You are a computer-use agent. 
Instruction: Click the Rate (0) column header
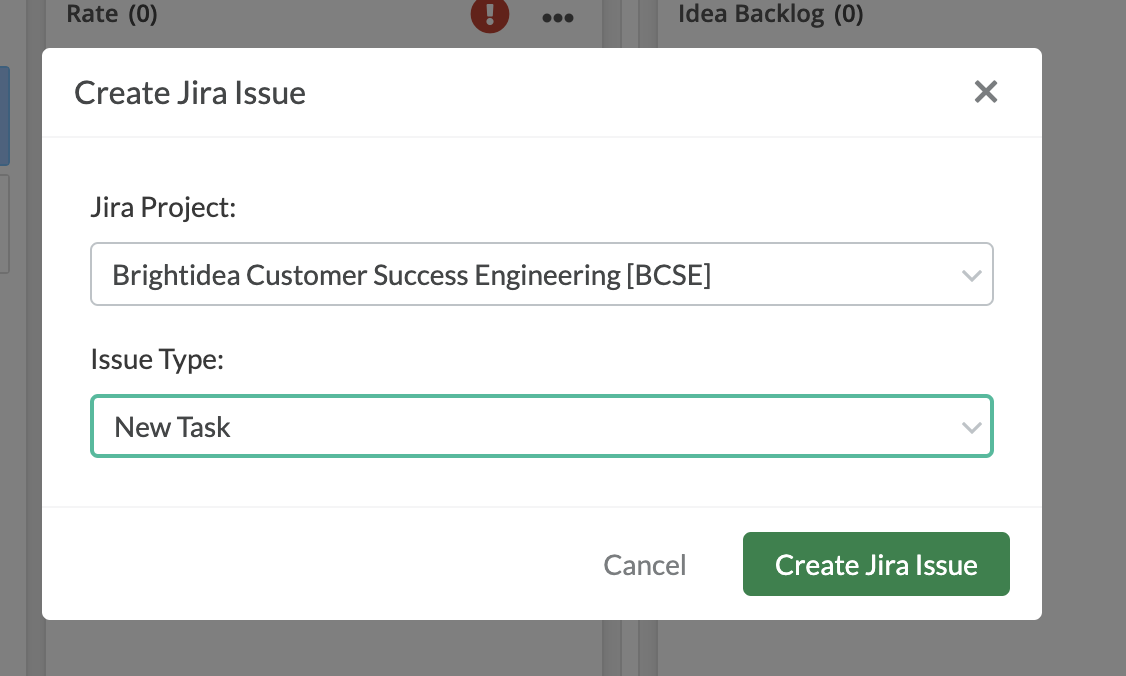(111, 14)
